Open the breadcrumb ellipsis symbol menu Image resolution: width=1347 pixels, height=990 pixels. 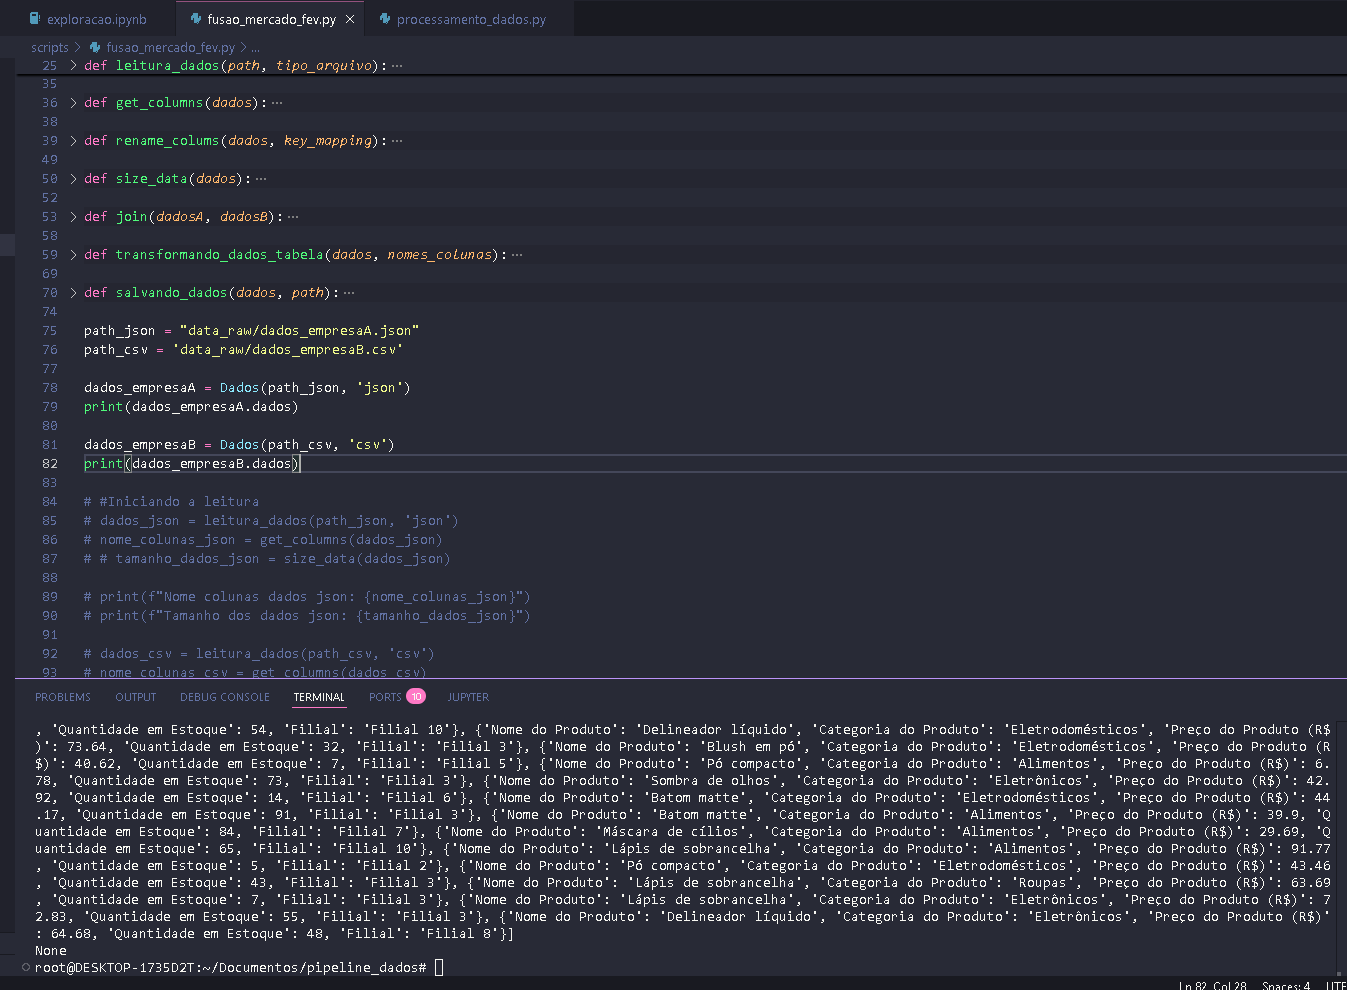255,47
